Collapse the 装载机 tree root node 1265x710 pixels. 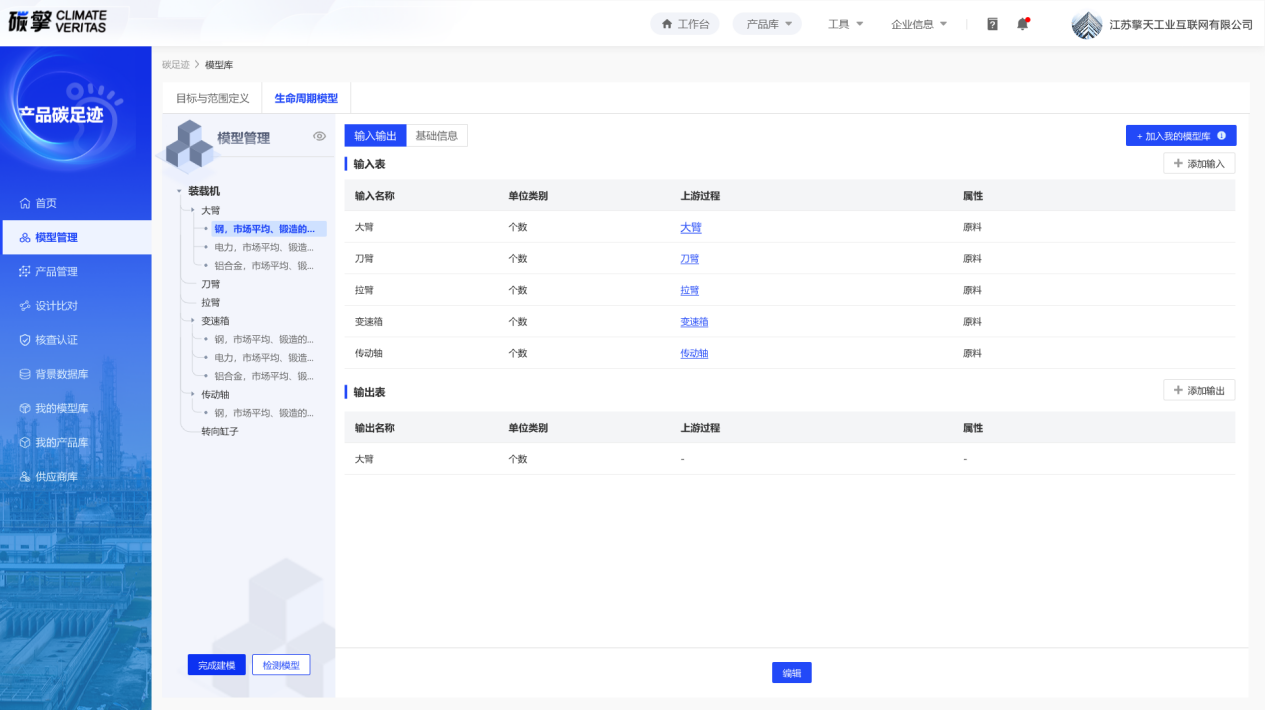pos(179,191)
